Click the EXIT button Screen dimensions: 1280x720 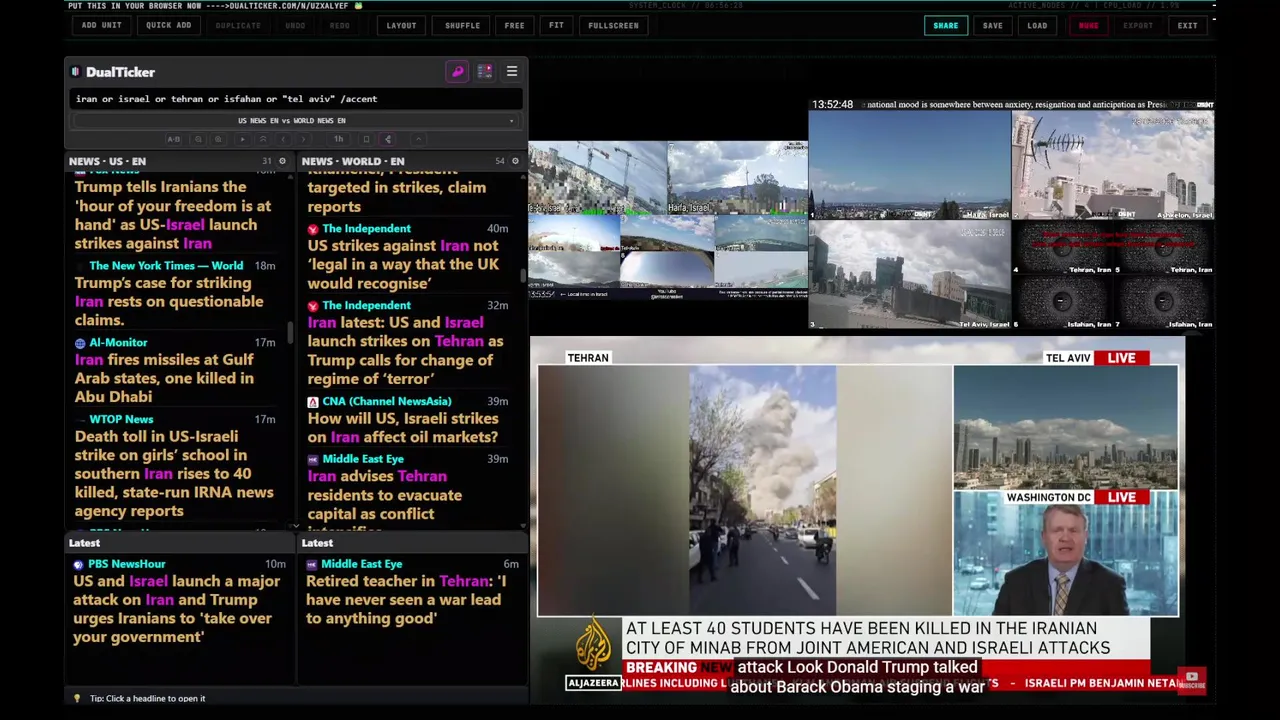point(1187,26)
